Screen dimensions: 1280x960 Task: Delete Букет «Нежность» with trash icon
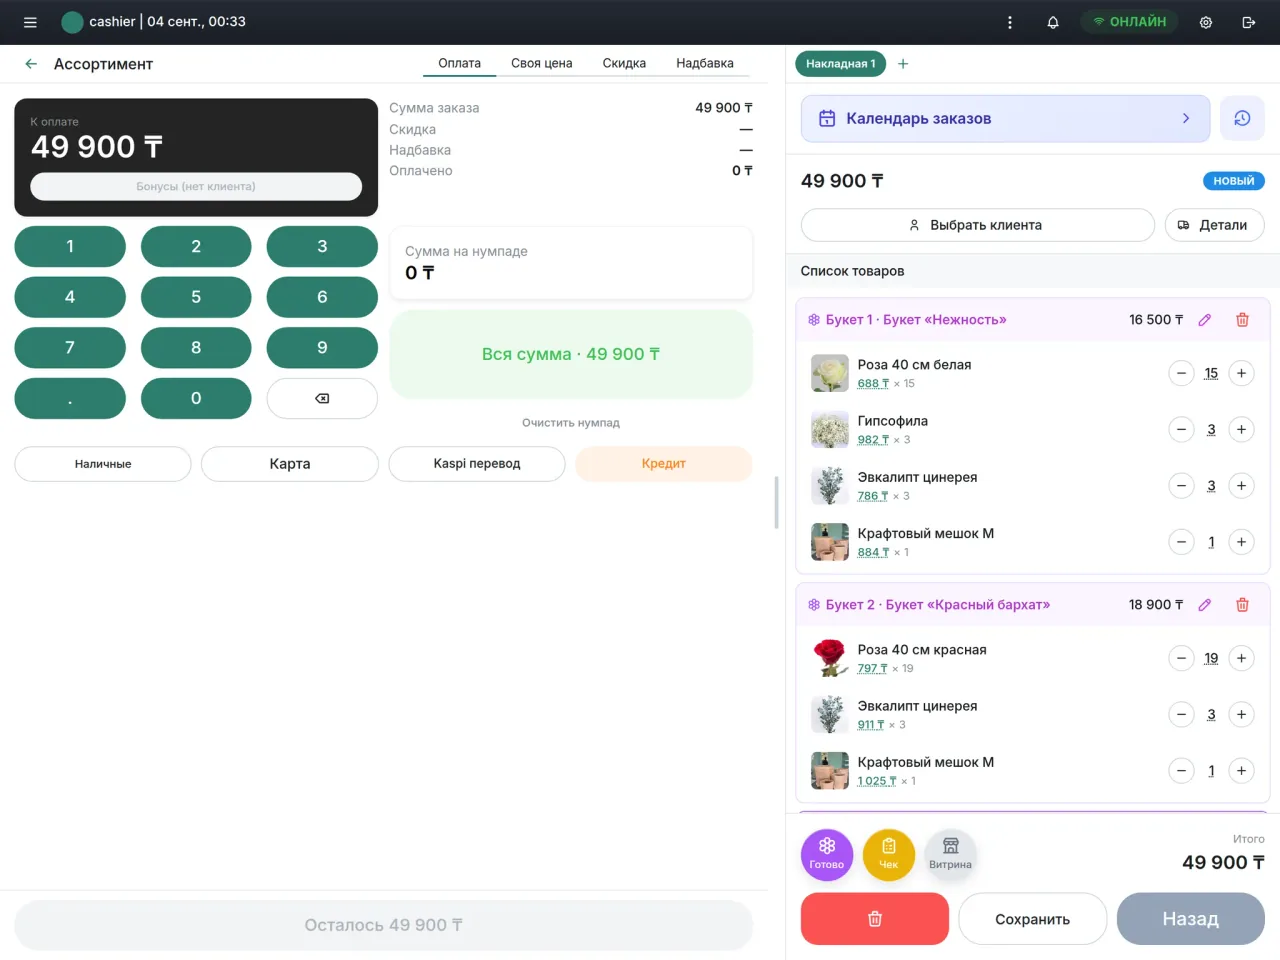pyautogui.click(x=1242, y=320)
